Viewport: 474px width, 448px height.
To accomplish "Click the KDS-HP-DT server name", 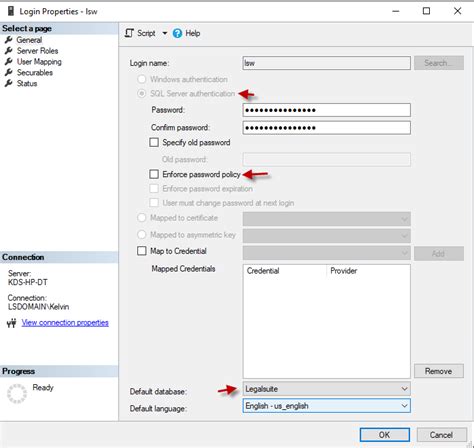I will (x=28, y=282).
